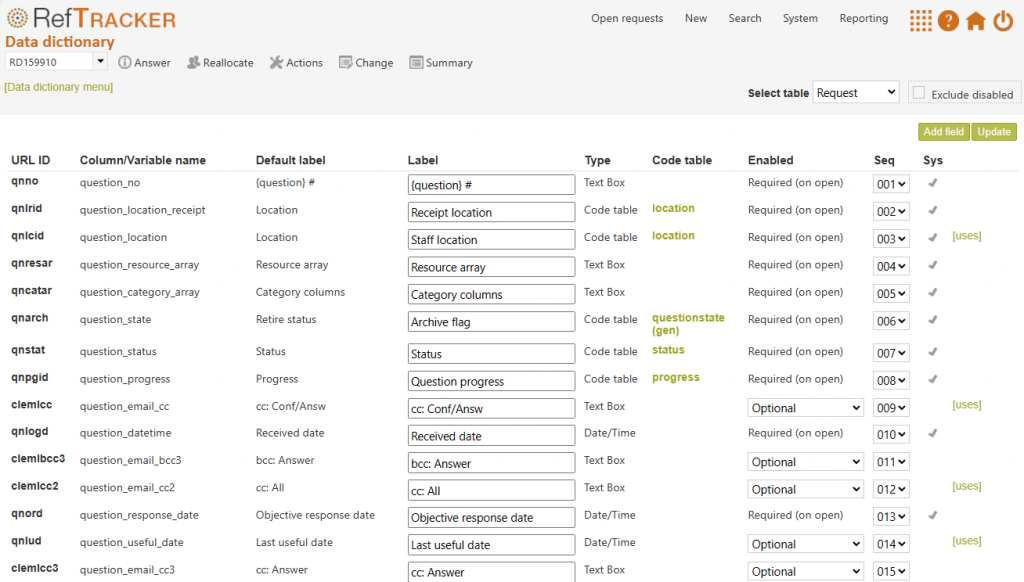Click the Objective response date label field
This screenshot has width=1024, height=582.
click(491, 517)
